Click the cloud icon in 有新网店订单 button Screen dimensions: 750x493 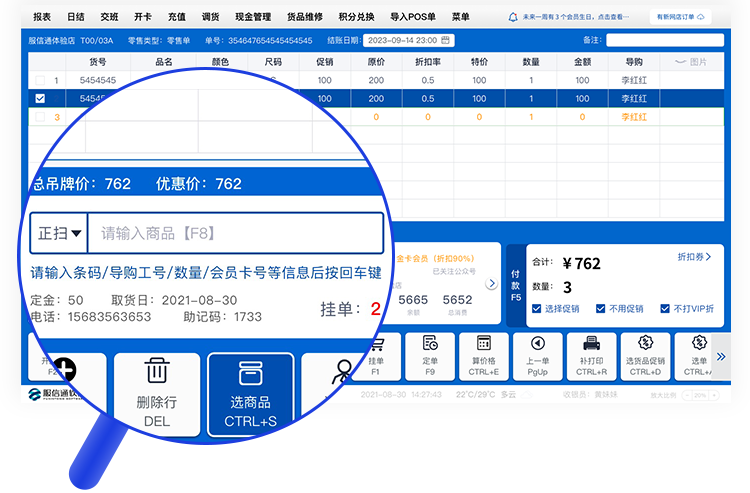pyautogui.click(x=701, y=17)
